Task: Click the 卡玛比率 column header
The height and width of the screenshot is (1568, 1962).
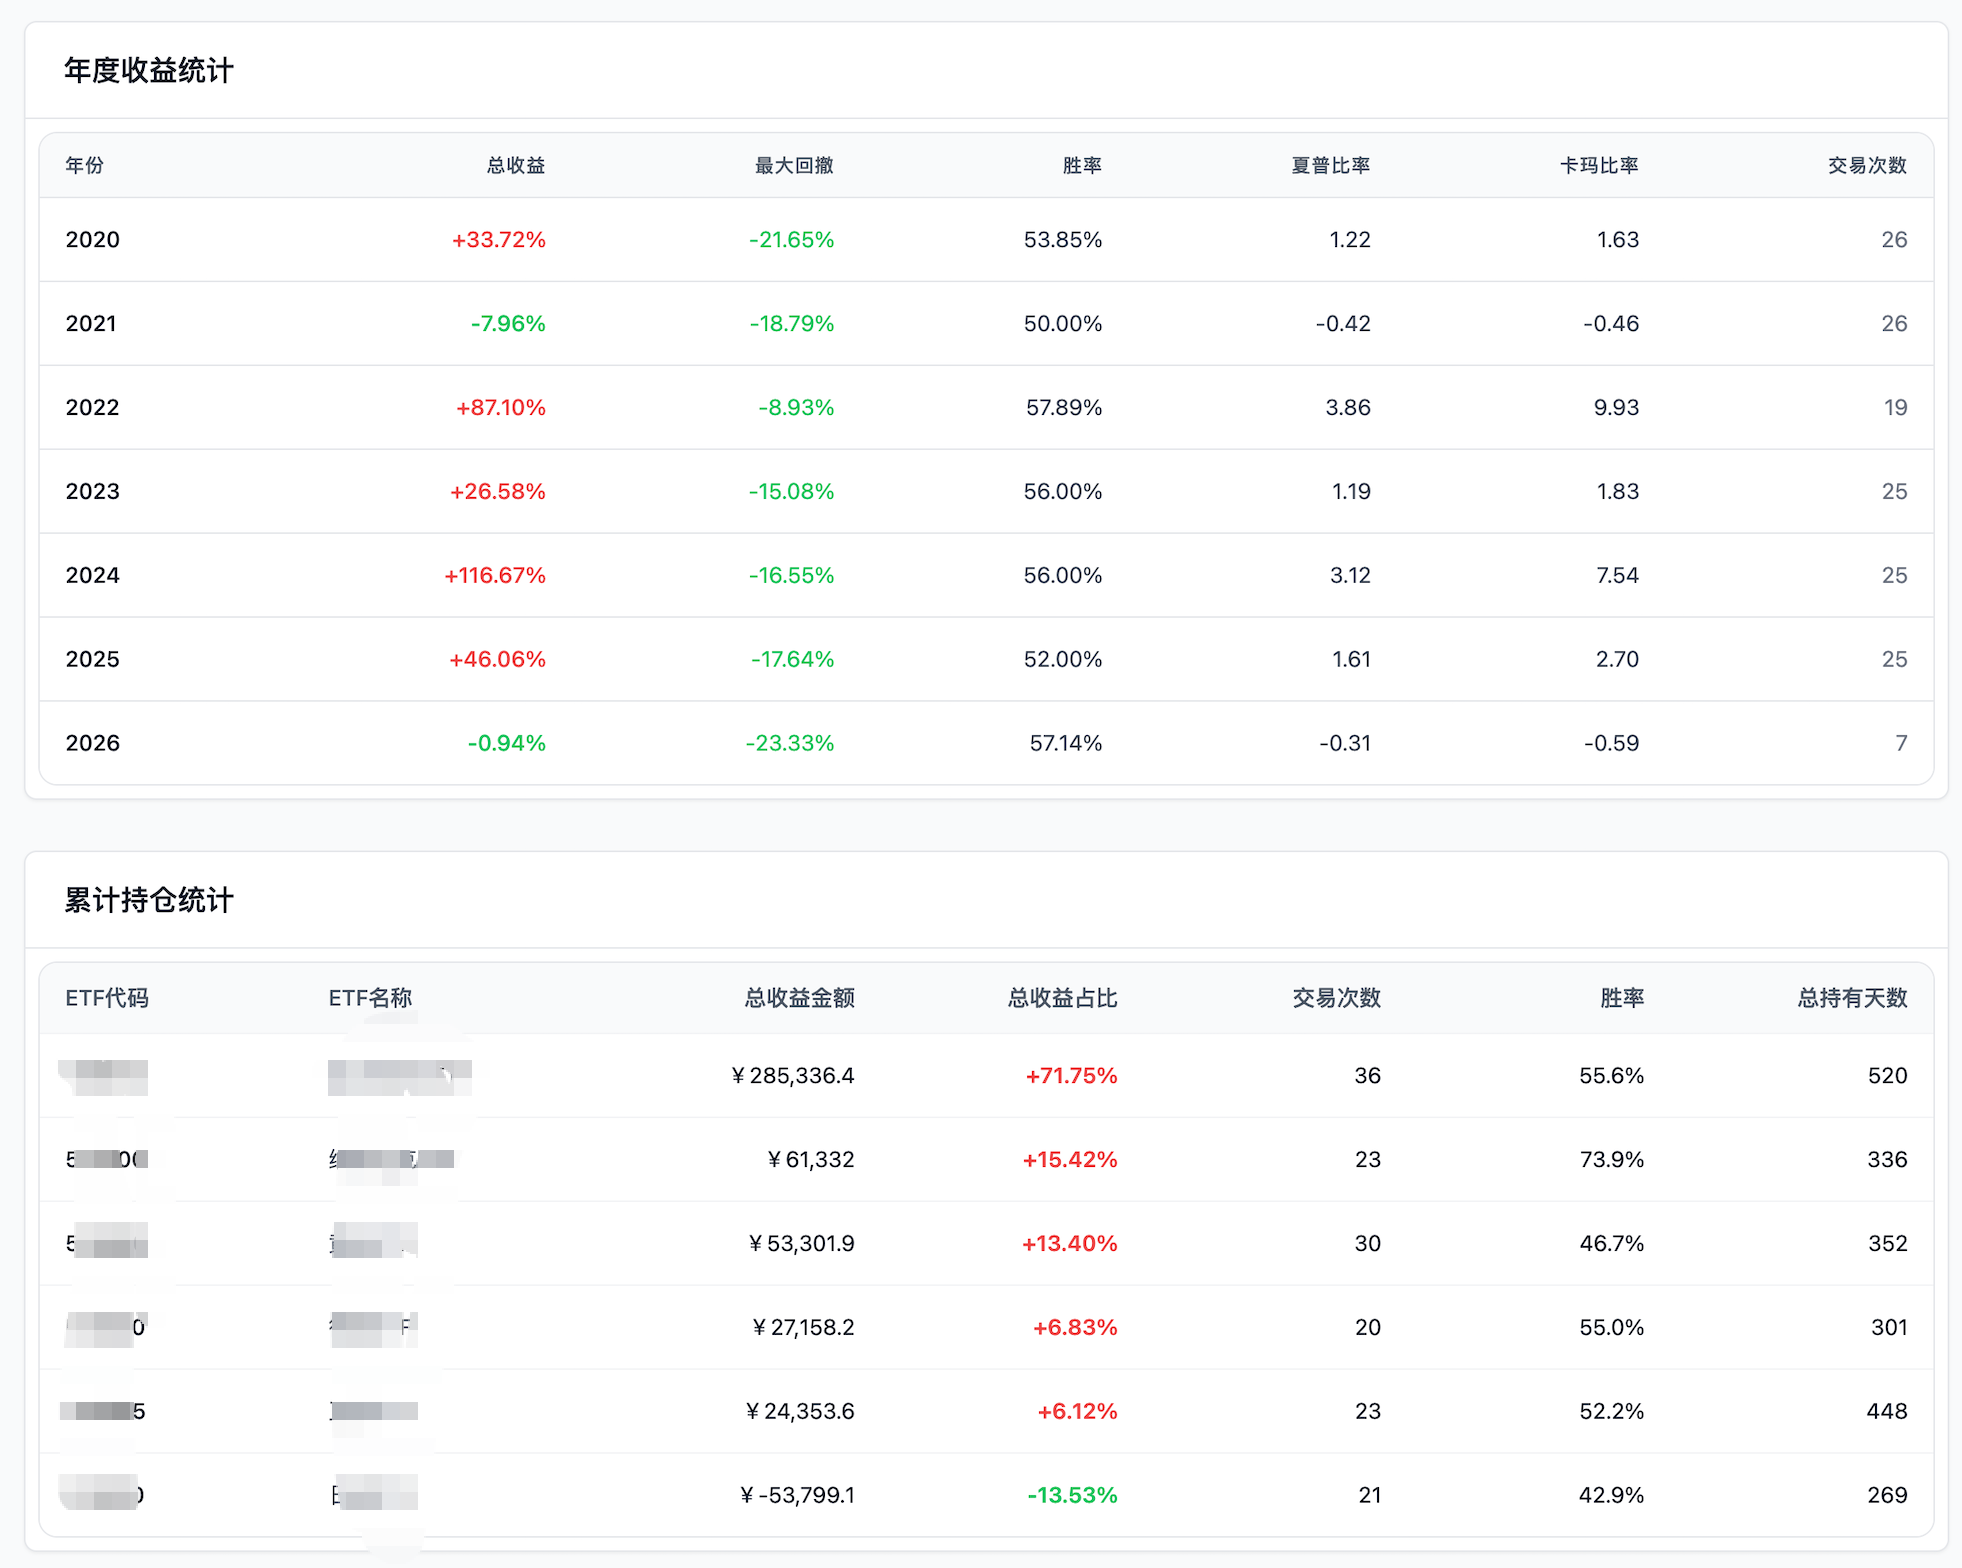Action: pos(1598,165)
